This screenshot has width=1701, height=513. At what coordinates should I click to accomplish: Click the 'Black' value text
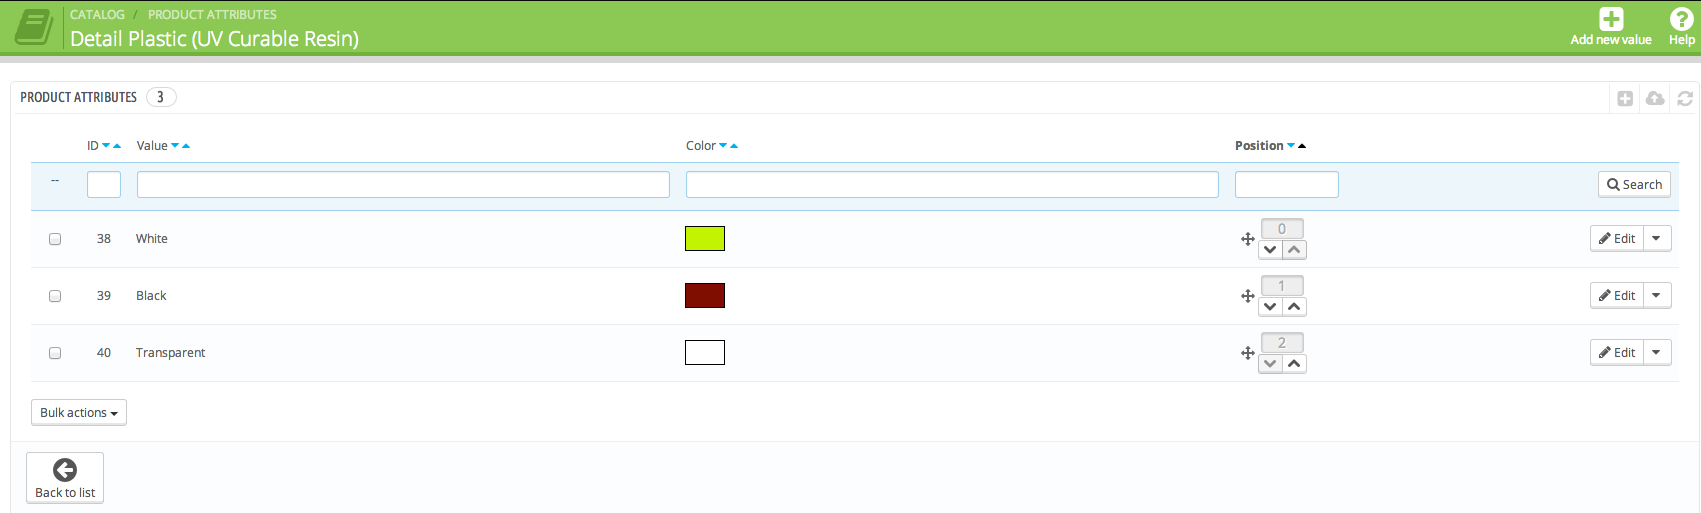pos(151,296)
